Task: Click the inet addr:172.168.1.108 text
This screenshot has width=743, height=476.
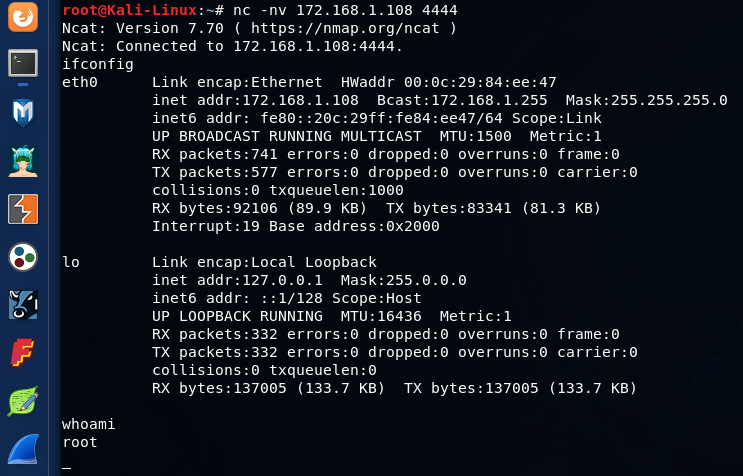Action: 255,100
